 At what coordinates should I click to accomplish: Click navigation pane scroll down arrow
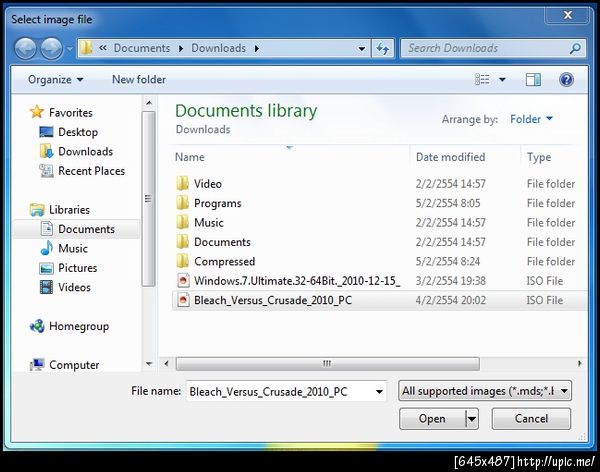coord(149,364)
